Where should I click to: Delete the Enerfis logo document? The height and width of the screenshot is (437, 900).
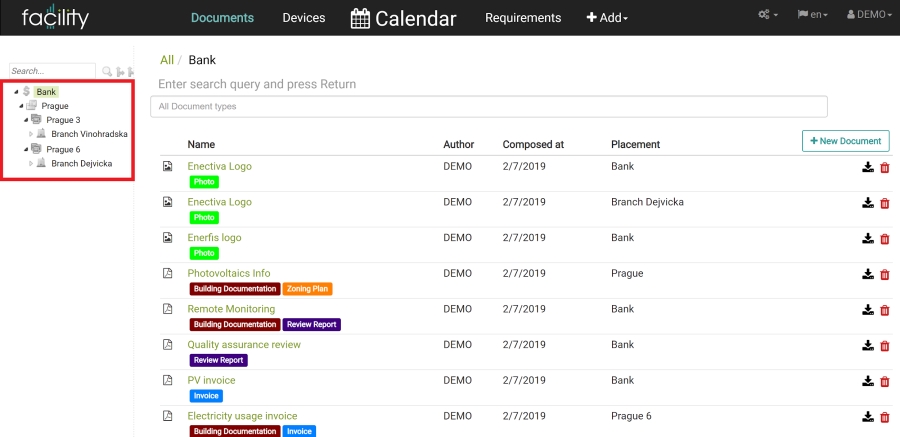point(885,238)
